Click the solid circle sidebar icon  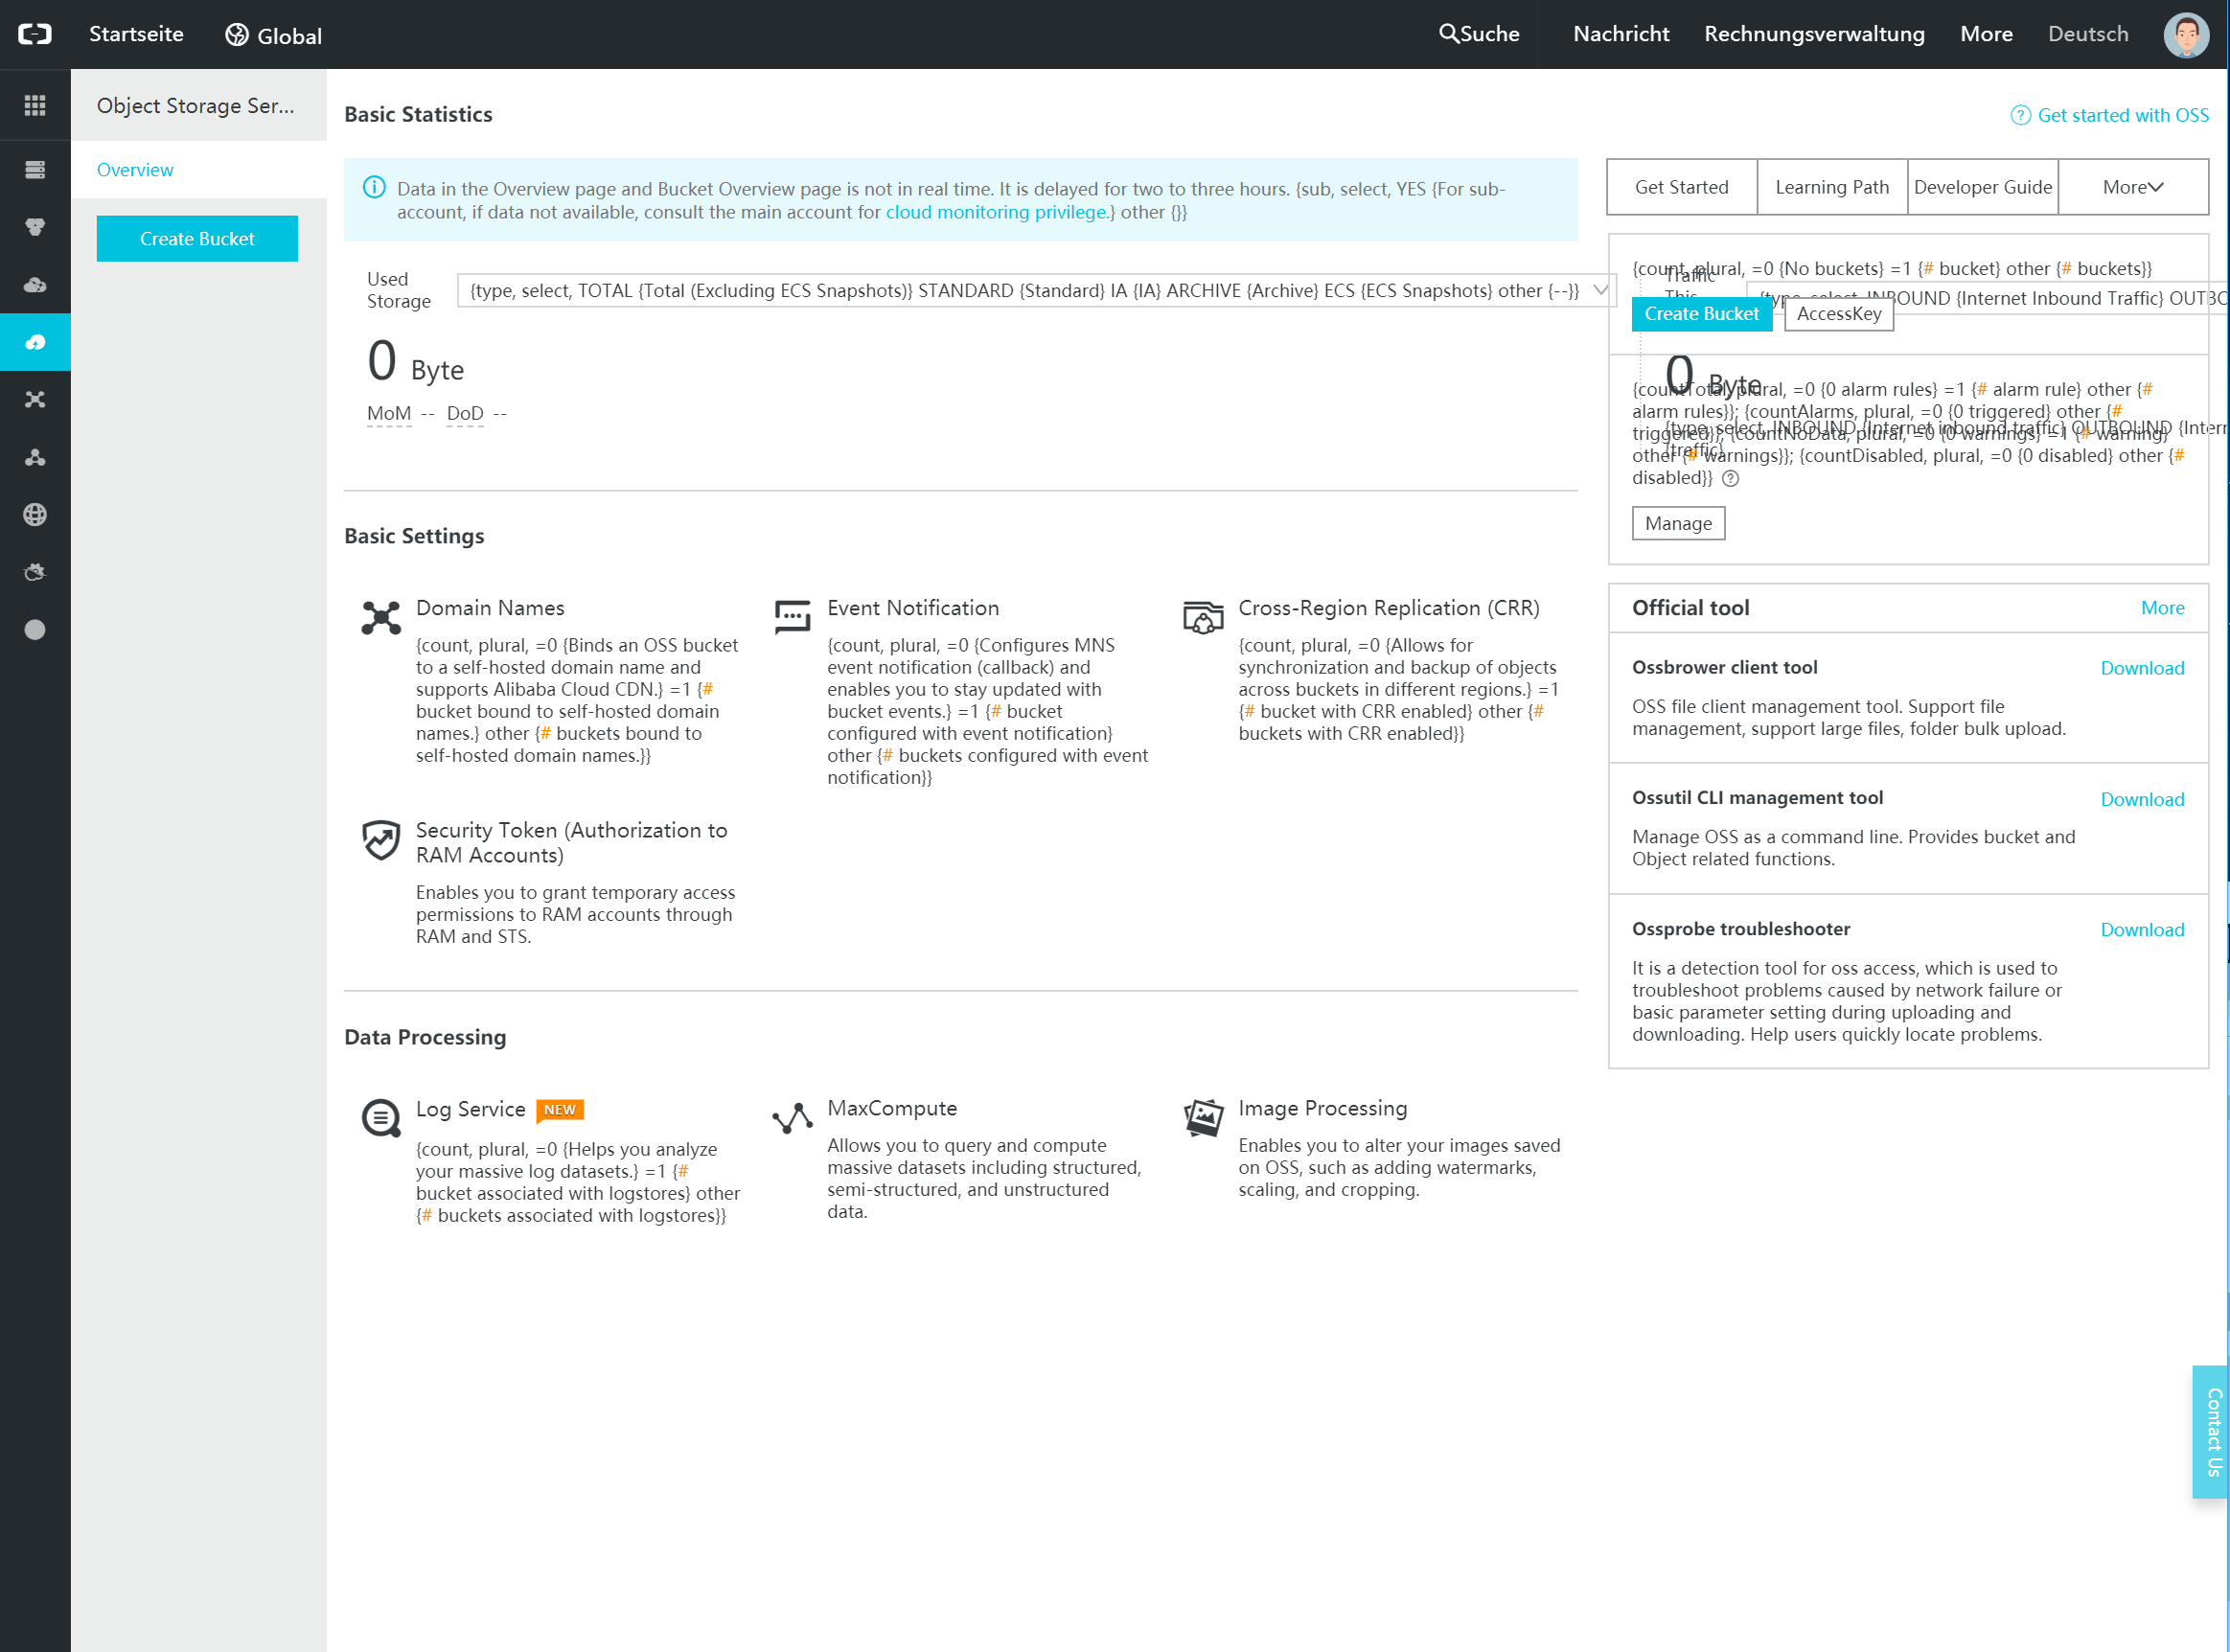coord(35,629)
